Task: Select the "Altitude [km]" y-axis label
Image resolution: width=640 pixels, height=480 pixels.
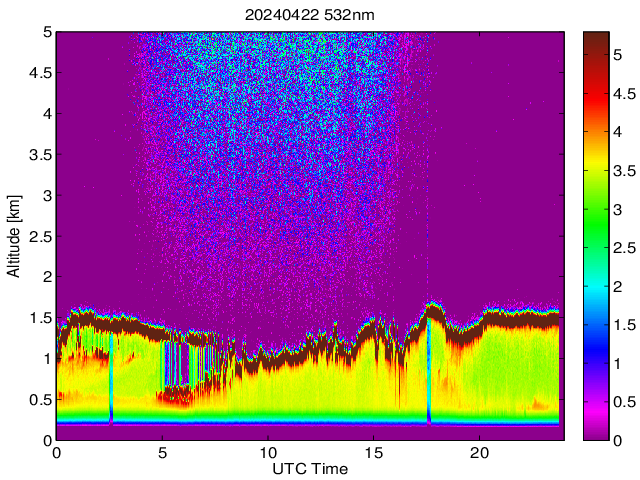Action: point(14,235)
